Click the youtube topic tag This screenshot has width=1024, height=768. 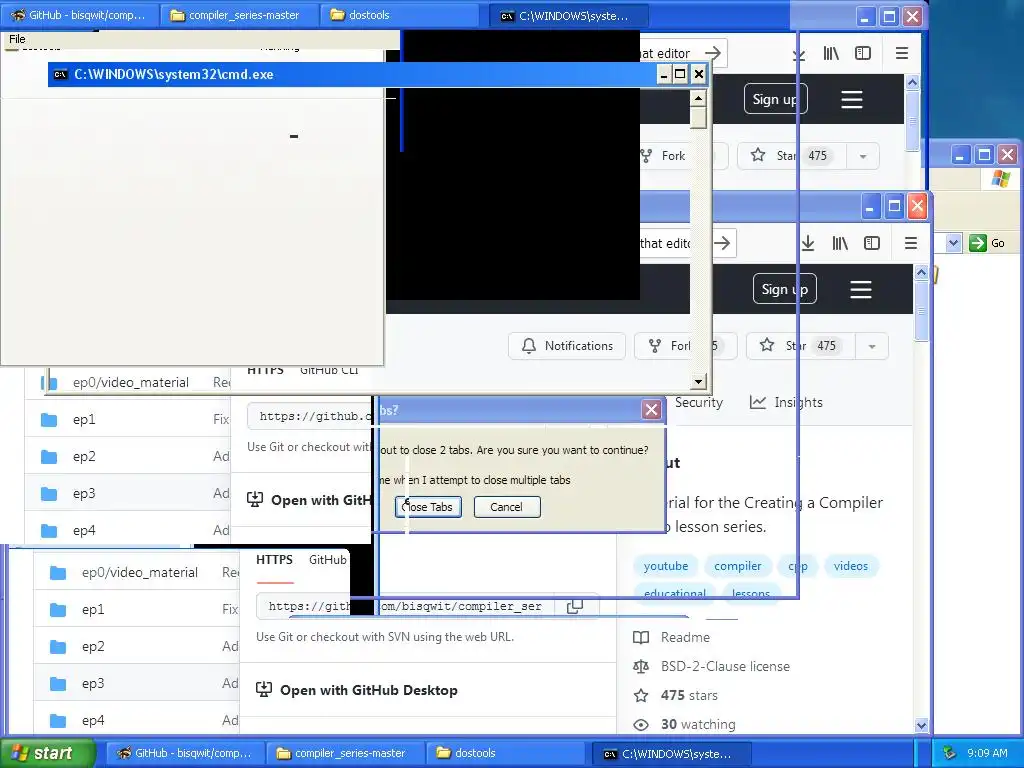(665, 566)
